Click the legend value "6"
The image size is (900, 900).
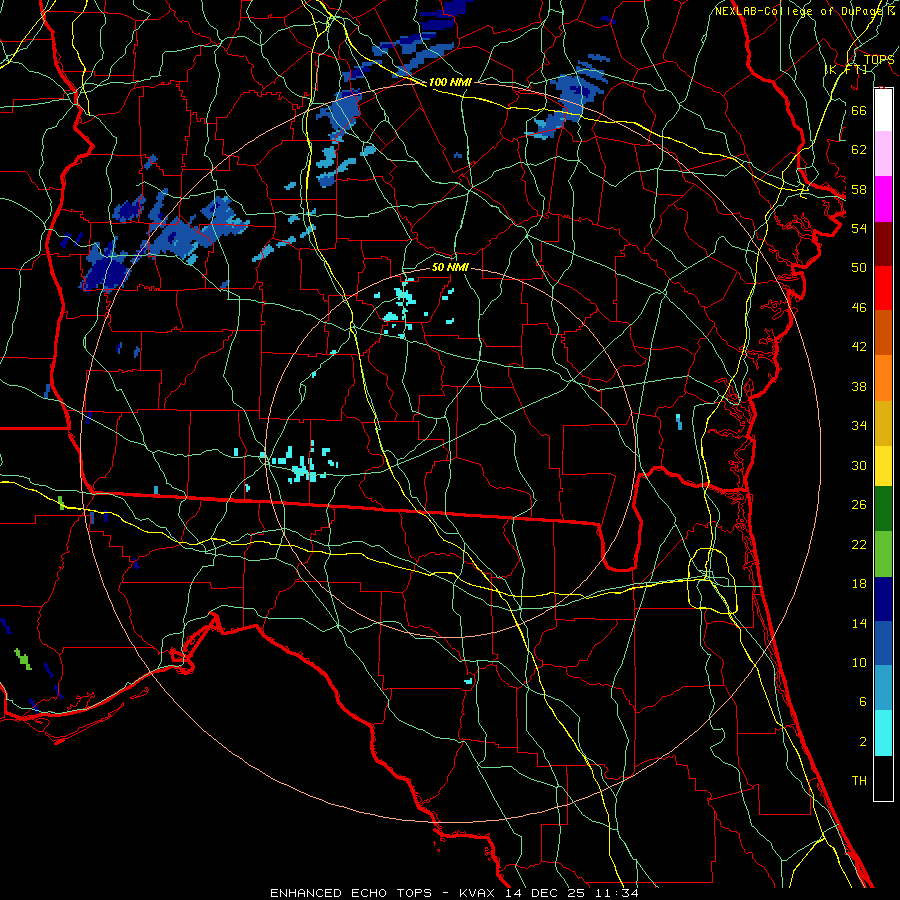tap(862, 702)
